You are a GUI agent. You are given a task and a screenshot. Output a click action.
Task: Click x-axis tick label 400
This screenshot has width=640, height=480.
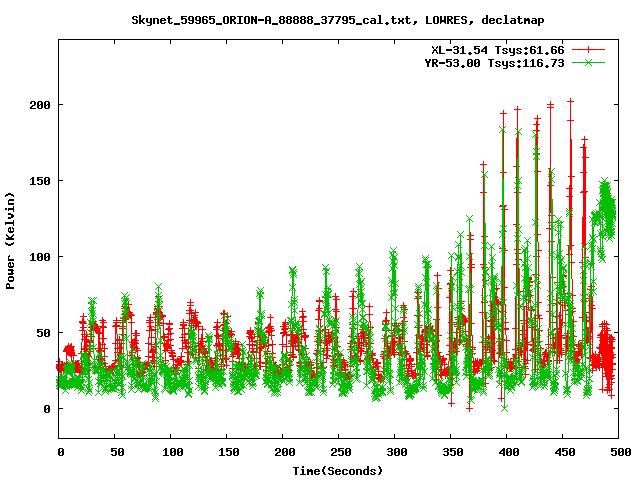tap(509, 452)
